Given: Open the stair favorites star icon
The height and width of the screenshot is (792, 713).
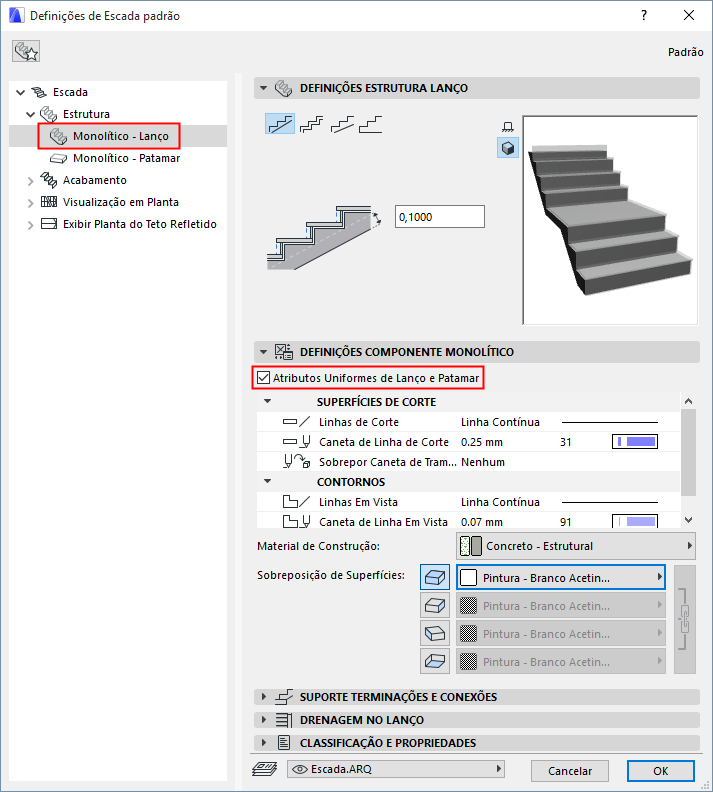Looking at the screenshot, I should [x=26, y=52].
